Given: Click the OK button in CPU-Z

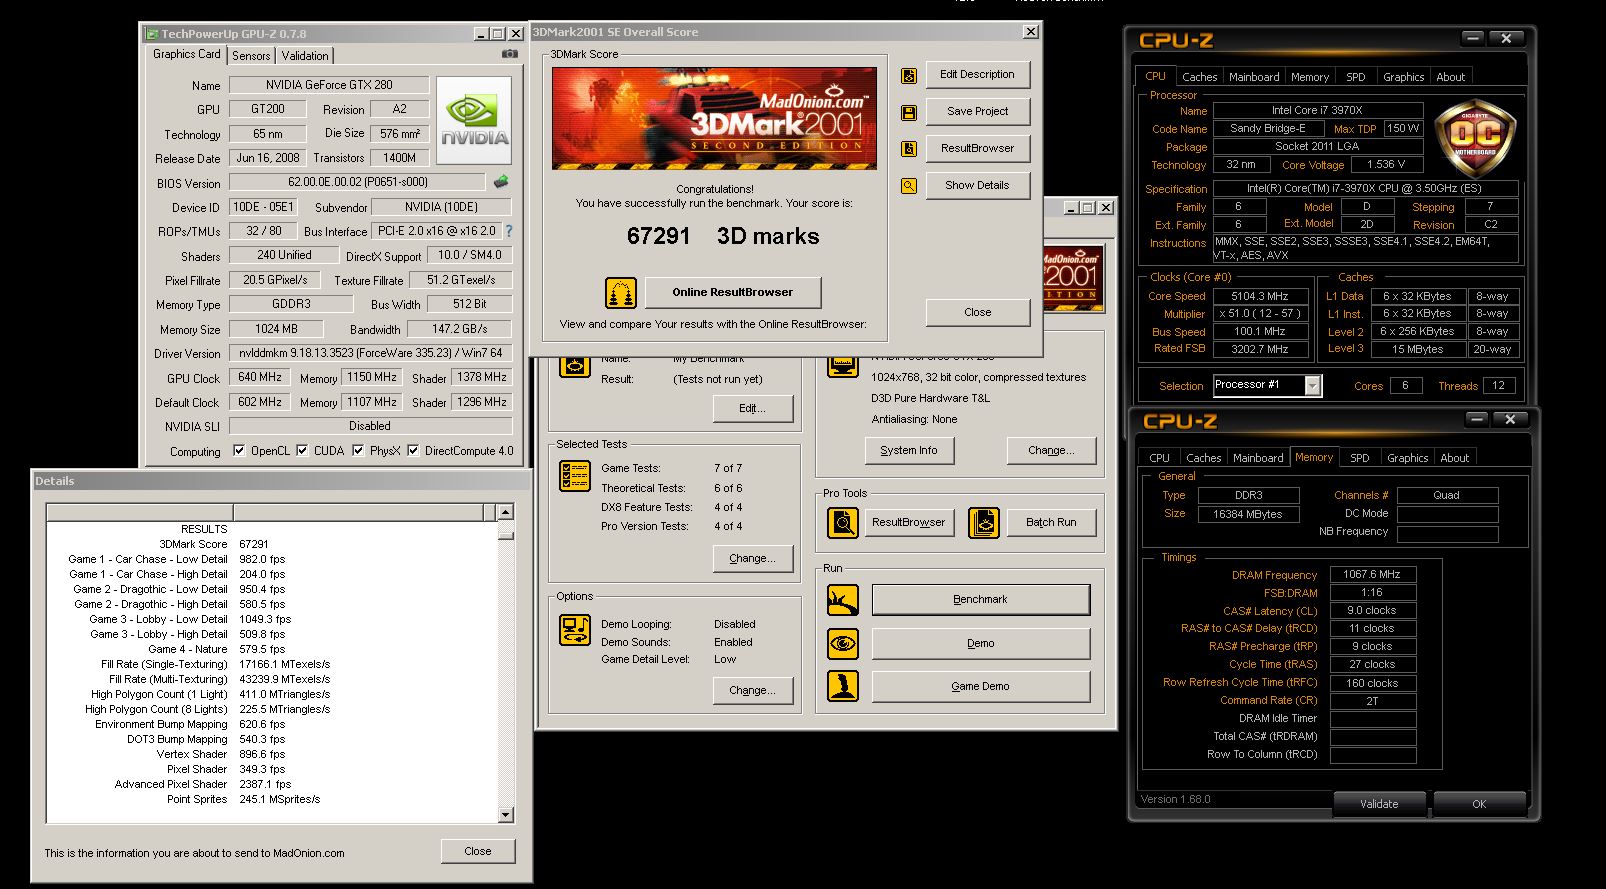Looking at the screenshot, I should pos(1479,804).
